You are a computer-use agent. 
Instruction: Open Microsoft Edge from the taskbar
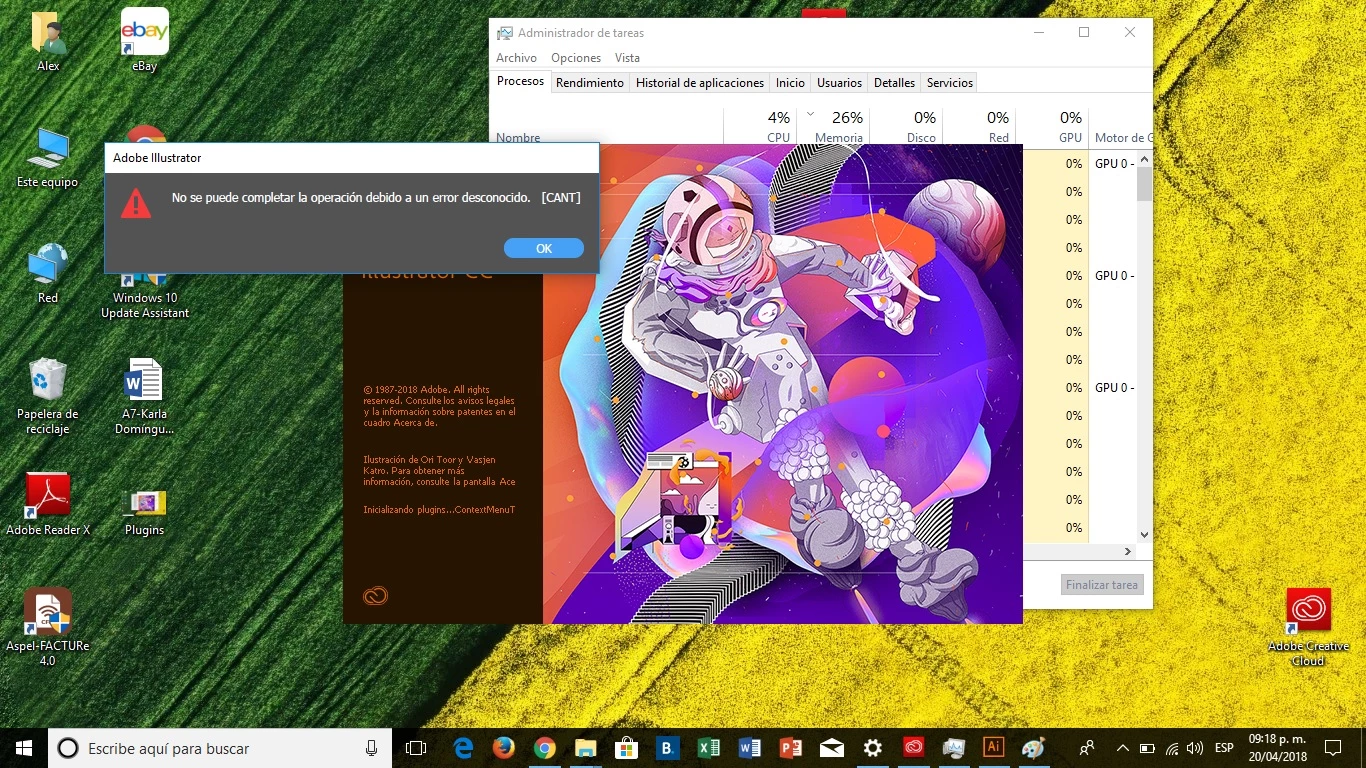tap(463, 748)
